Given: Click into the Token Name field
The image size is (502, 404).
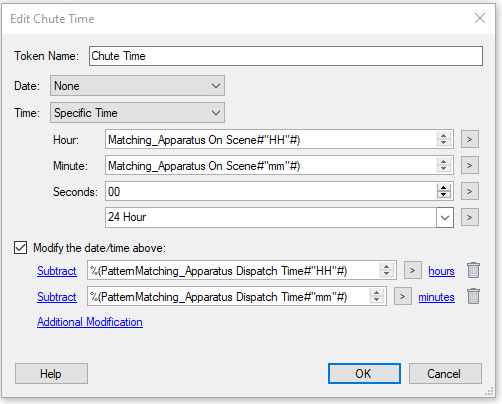Looking at the screenshot, I should tap(286, 56).
